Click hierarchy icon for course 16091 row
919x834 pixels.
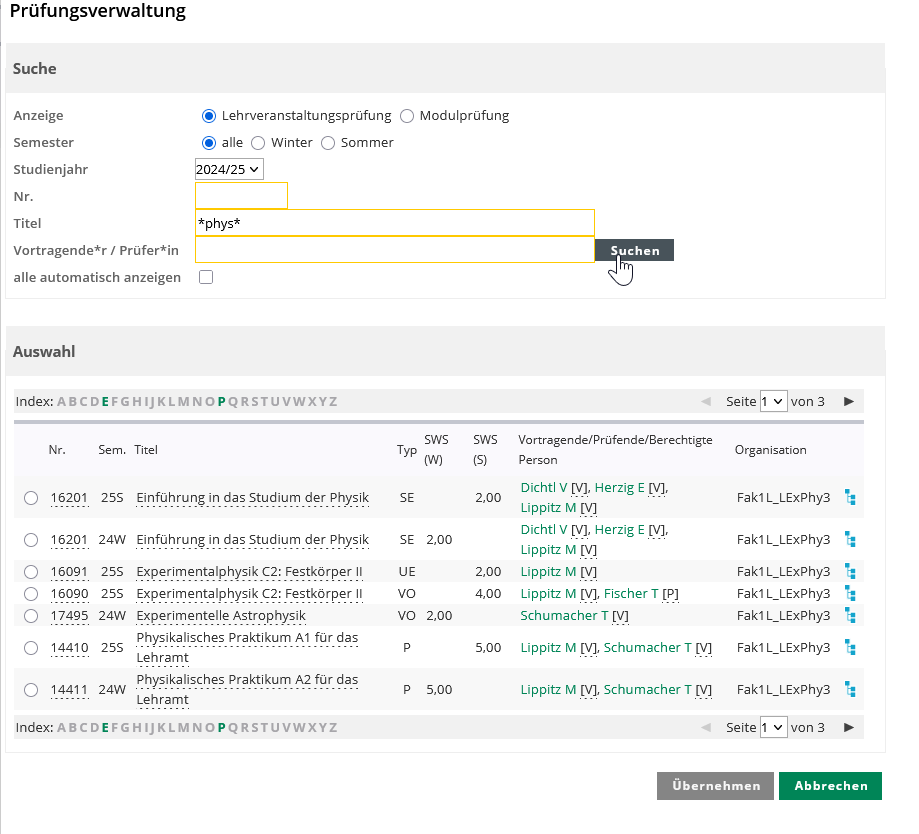click(x=850, y=572)
